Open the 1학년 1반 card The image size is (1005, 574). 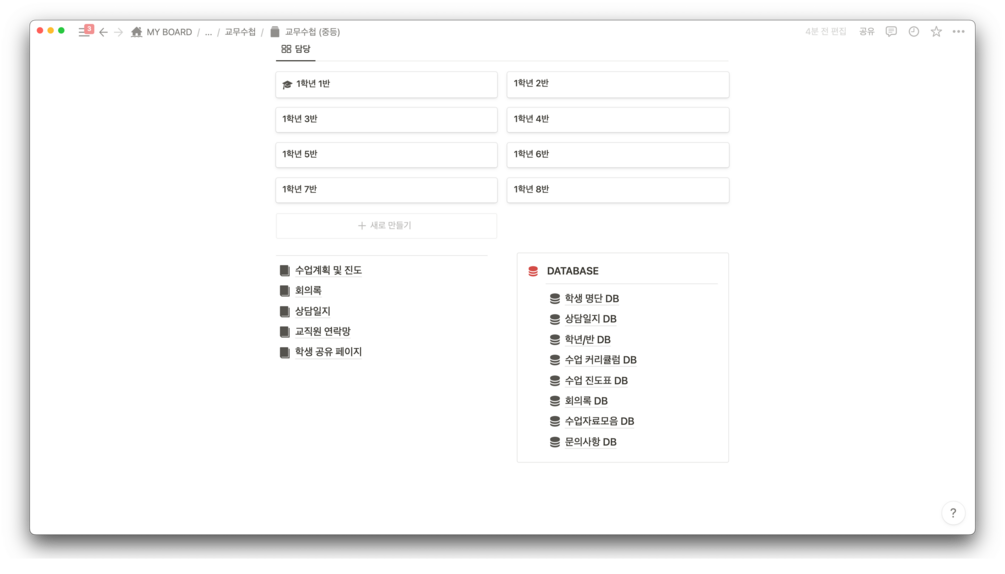[x=386, y=84]
